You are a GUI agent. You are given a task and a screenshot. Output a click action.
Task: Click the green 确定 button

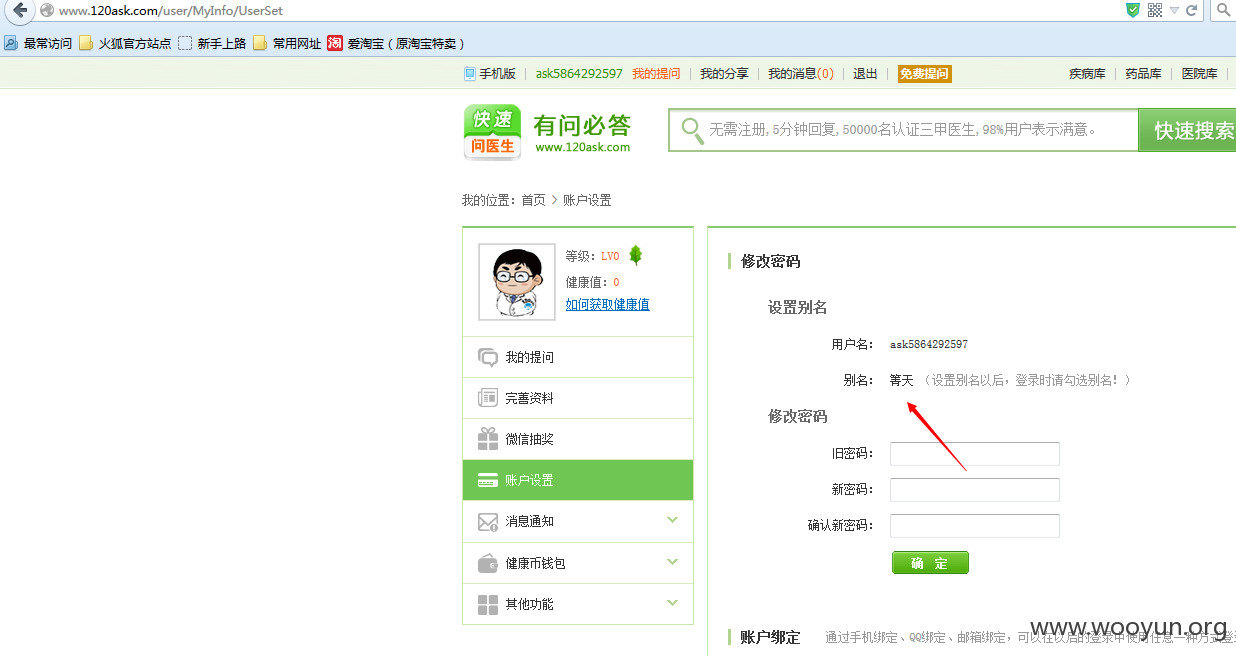(x=930, y=563)
